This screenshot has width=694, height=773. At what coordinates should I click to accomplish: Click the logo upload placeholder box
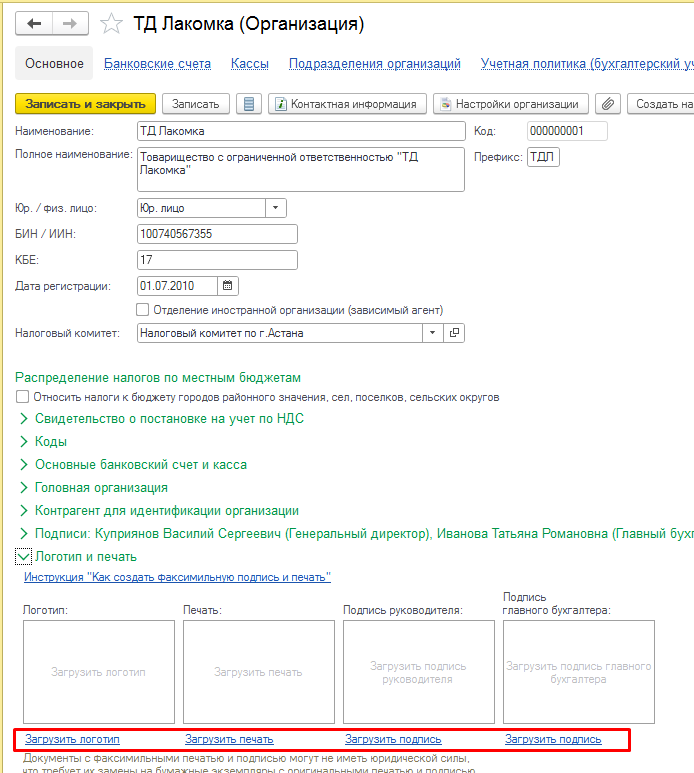point(98,671)
